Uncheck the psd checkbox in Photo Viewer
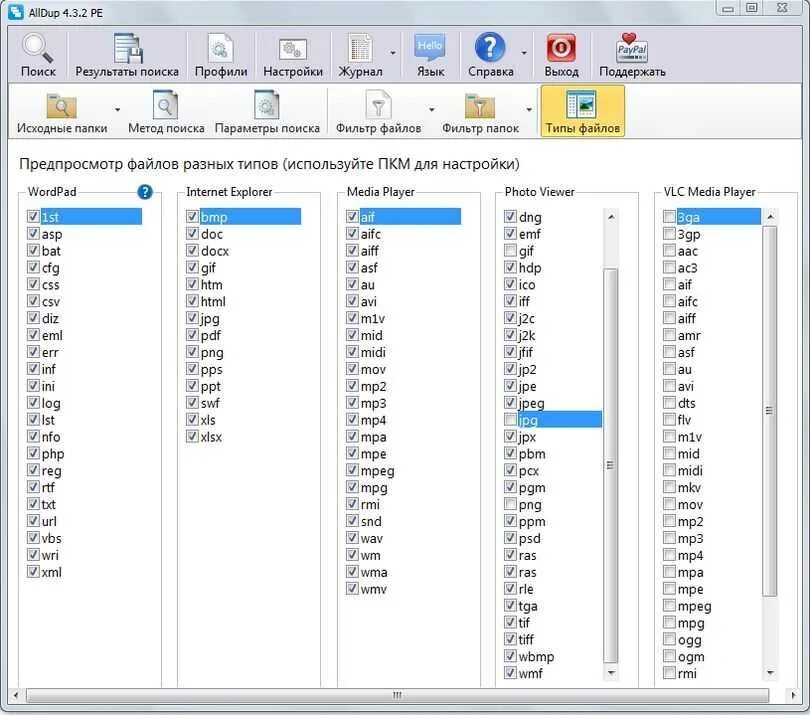Image resolution: width=810 pixels, height=715 pixels. coord(510,538)
